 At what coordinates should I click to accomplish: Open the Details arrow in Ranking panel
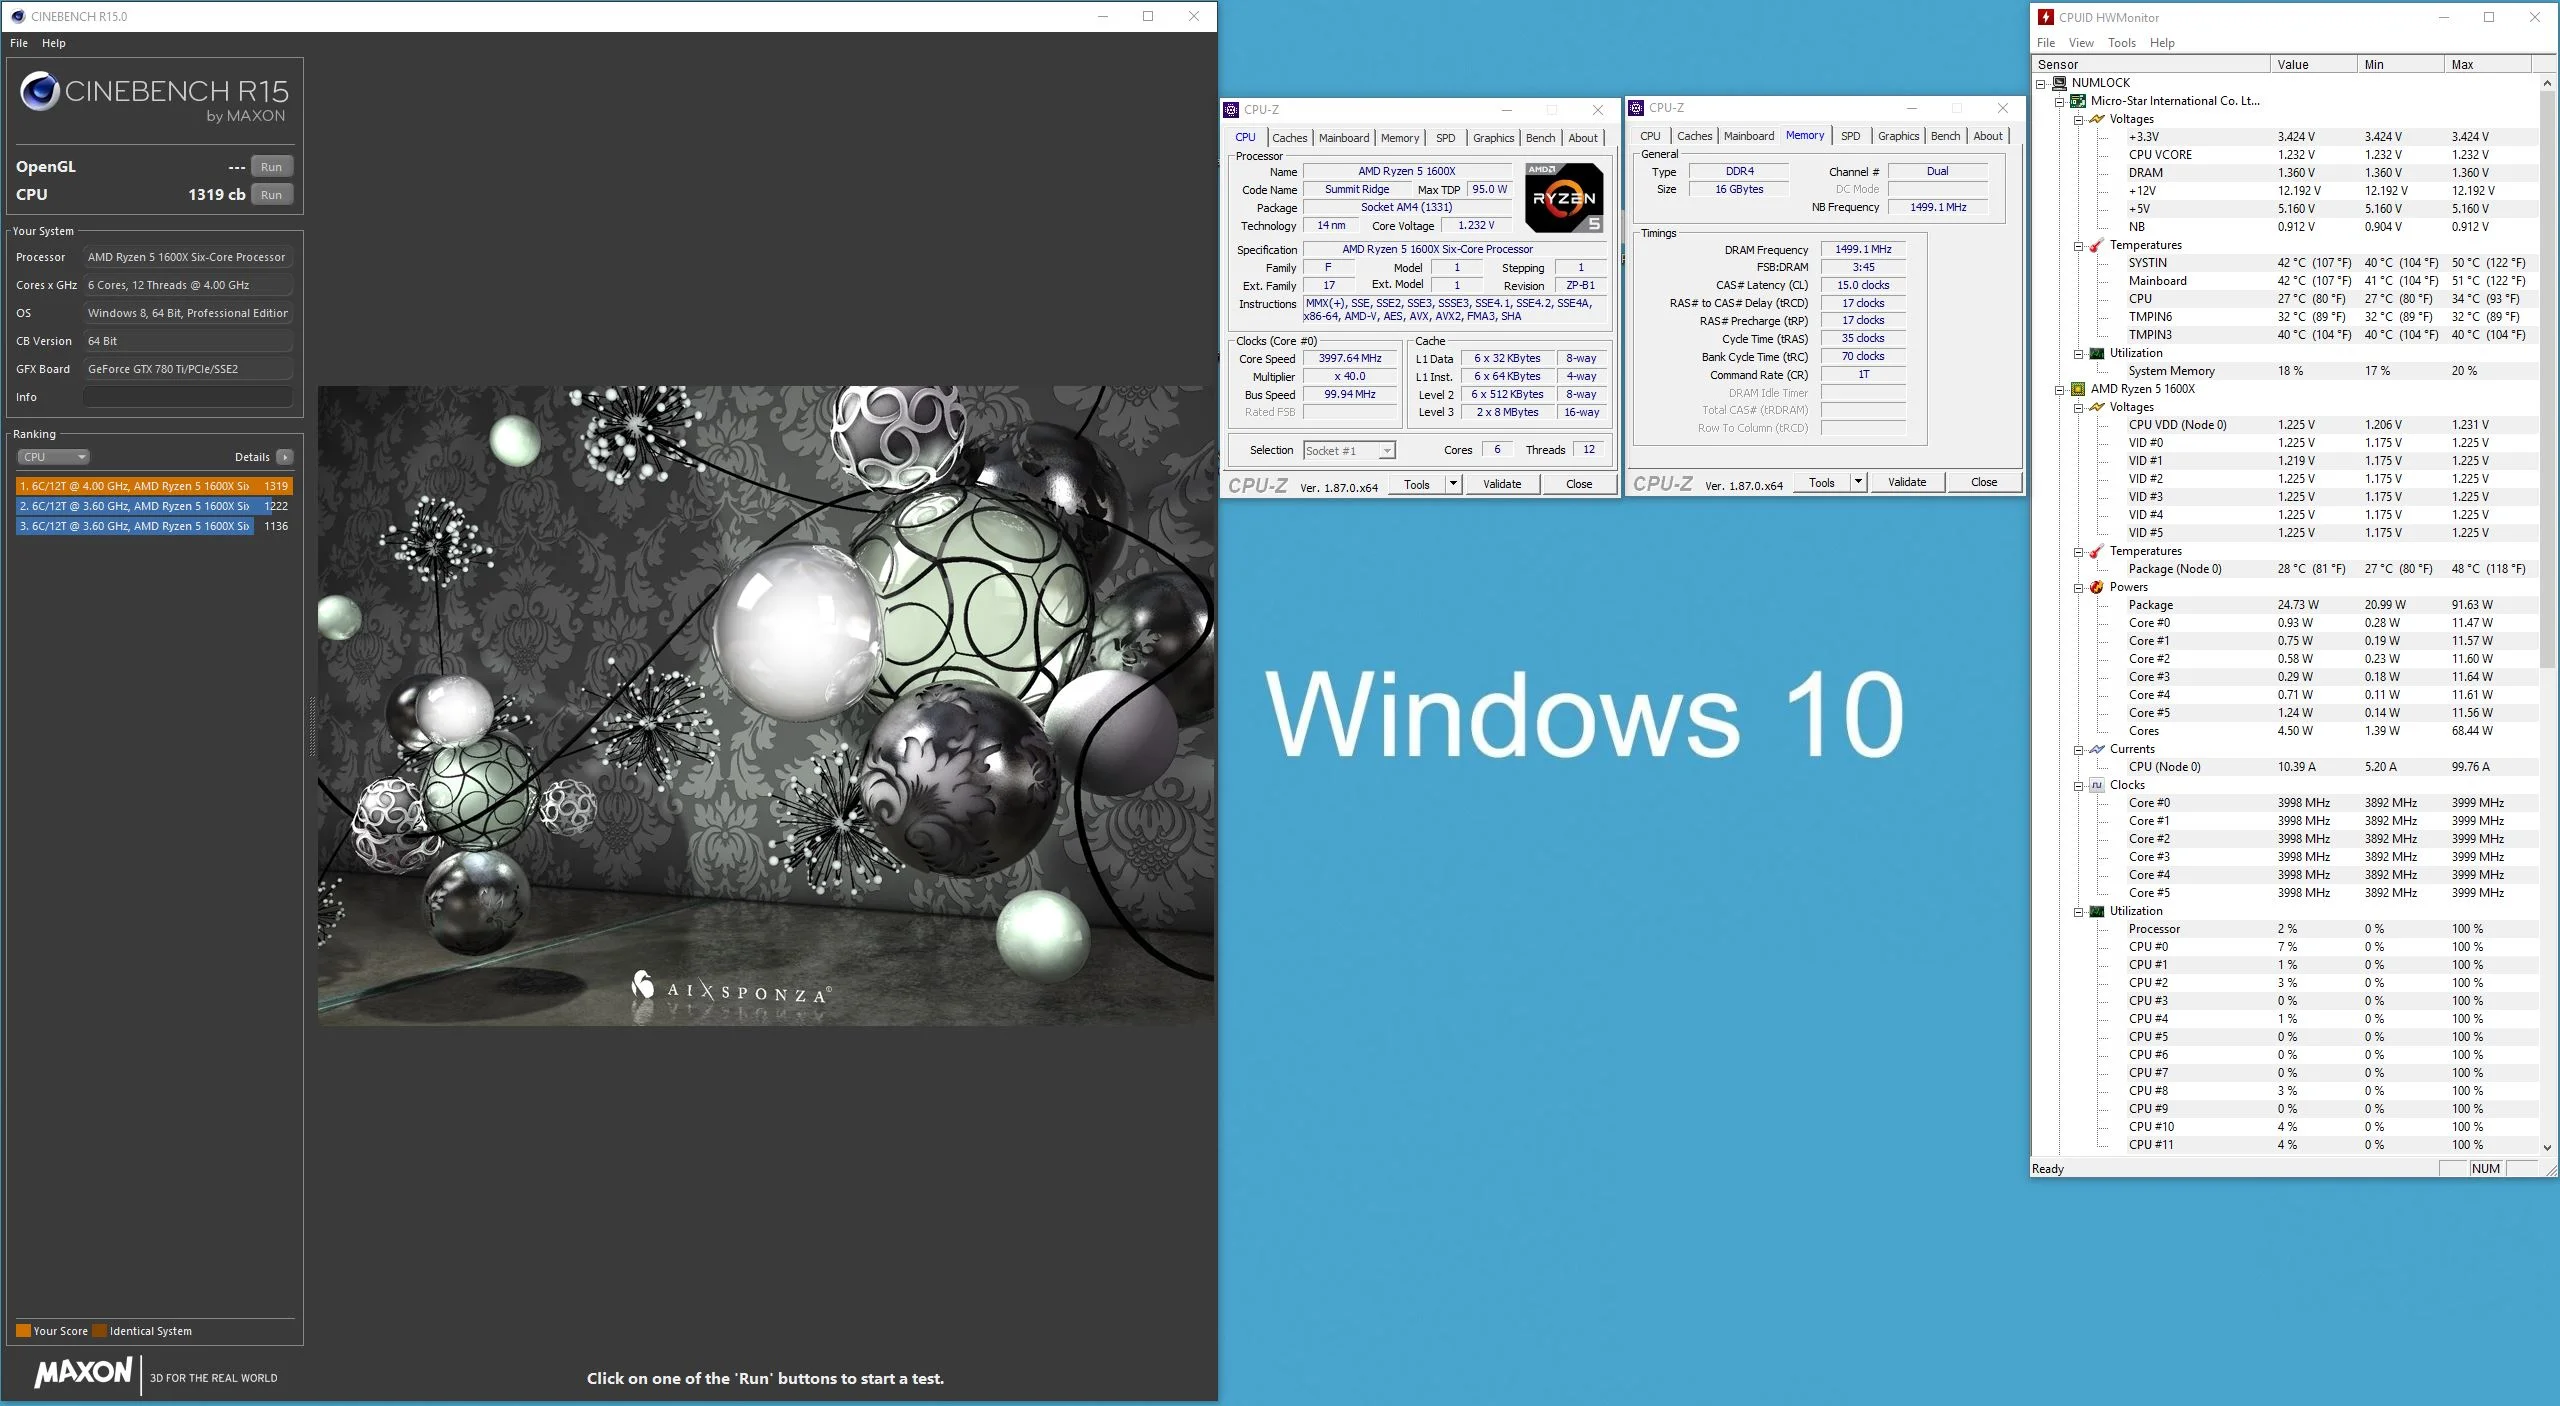[x=285, y=457]
